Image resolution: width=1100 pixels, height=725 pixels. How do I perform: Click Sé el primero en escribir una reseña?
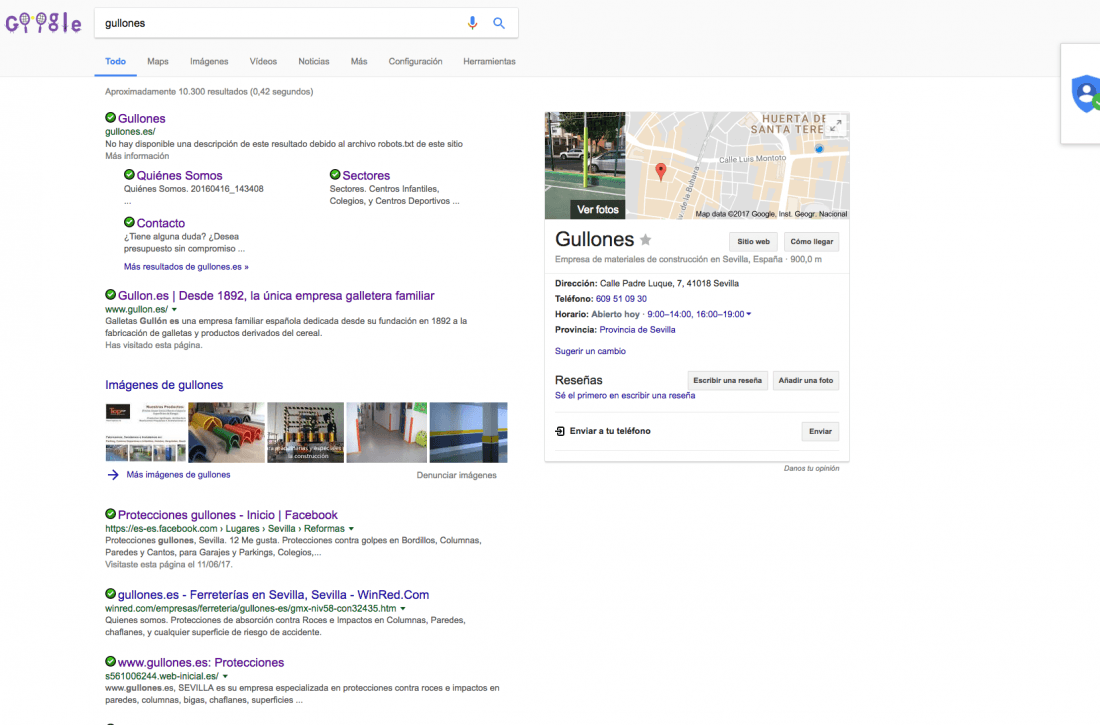pyautogui.click(x=625, y=396)
